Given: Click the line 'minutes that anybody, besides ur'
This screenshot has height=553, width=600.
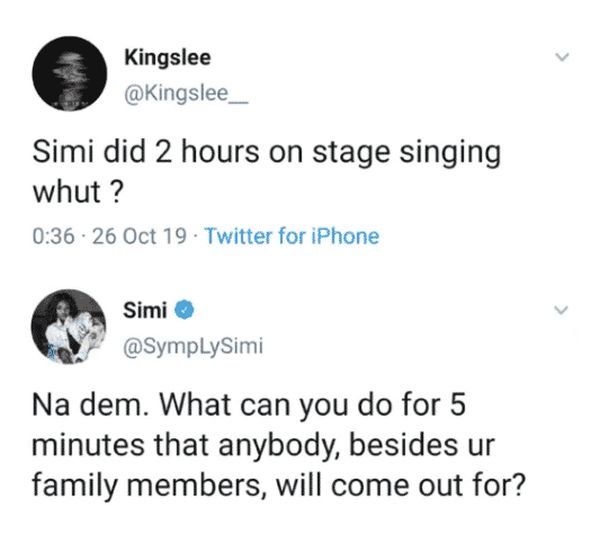Looking at the screenshot, I should click(x=263, y=446).
